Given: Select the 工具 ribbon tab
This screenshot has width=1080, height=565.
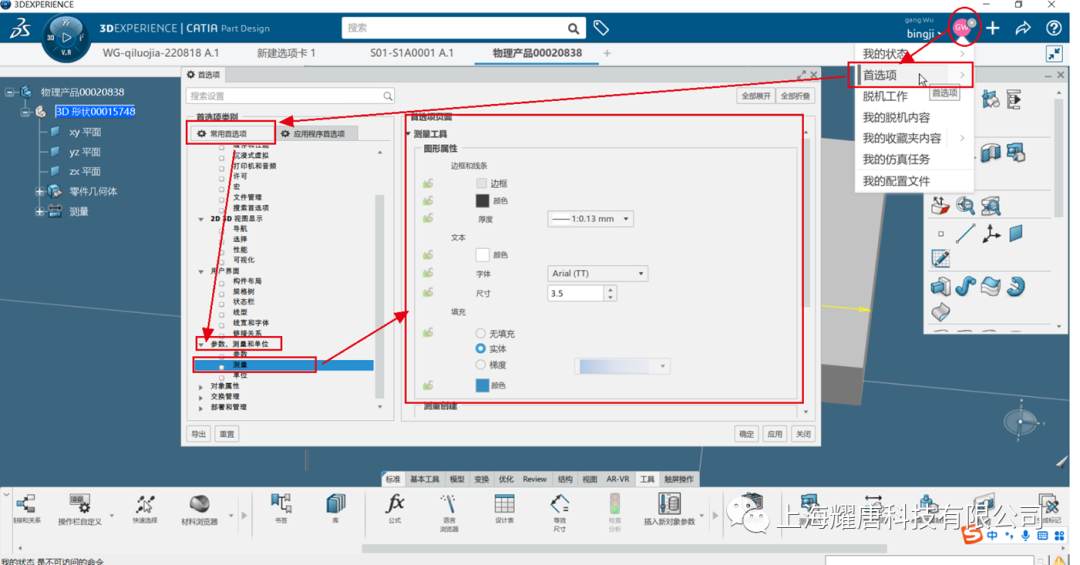Looking at the screenshot, I should click(x=647, y=479).
